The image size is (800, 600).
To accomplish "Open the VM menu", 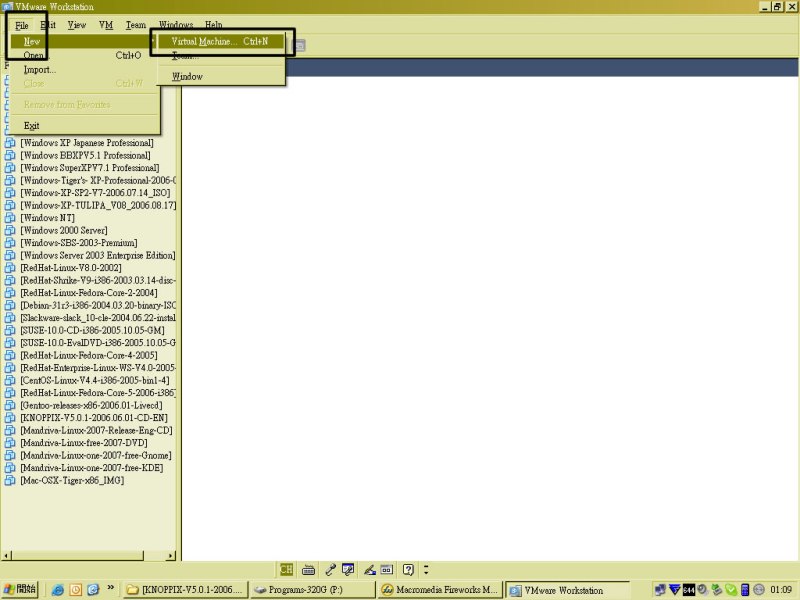I will click(106, 25).
